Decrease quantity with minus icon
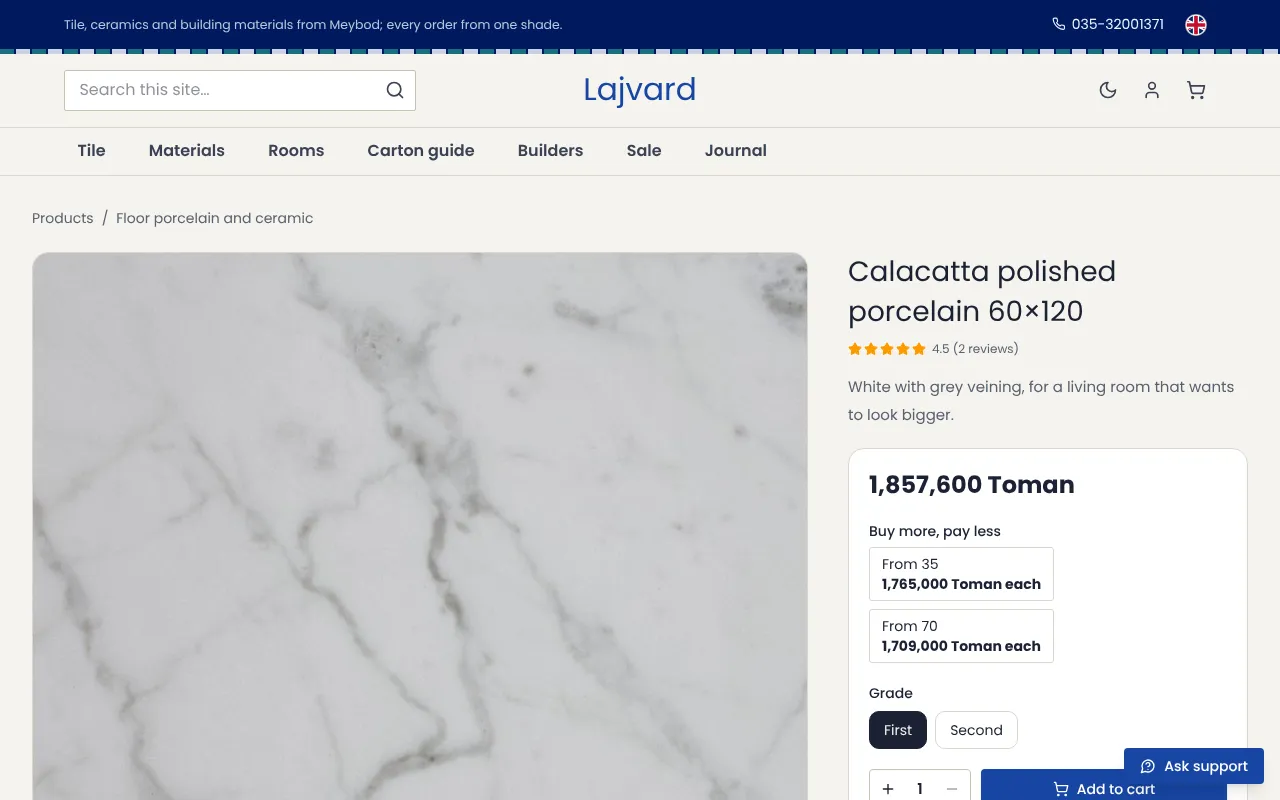This screenshot has width=1280, height=800. click(x=952, y=789)
